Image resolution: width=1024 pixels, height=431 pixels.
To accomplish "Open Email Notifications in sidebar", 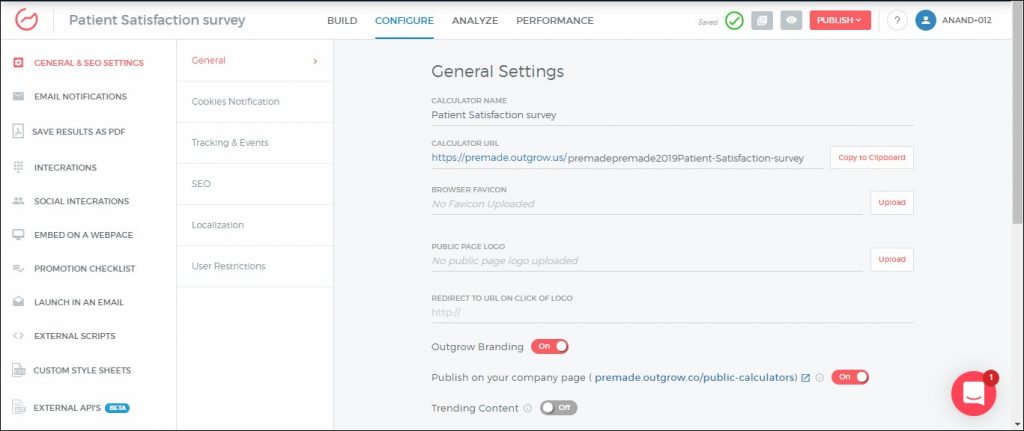I will tap(80, 97).
